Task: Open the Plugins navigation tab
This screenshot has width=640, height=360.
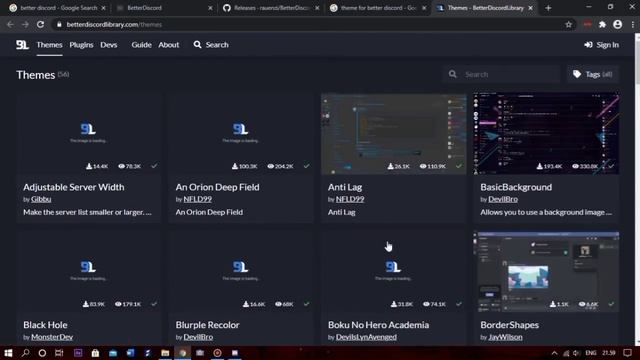Action: pyautogui.click(x=81, y=44)
